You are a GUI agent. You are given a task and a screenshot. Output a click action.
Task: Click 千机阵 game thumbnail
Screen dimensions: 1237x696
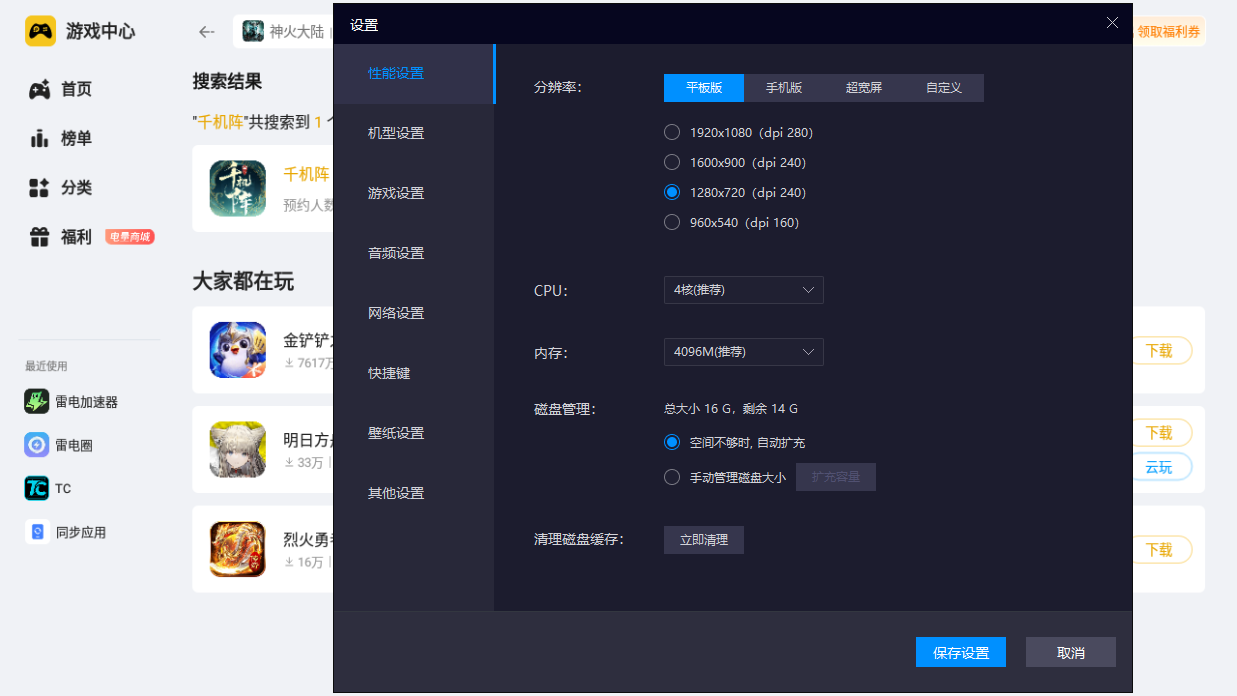238,188
